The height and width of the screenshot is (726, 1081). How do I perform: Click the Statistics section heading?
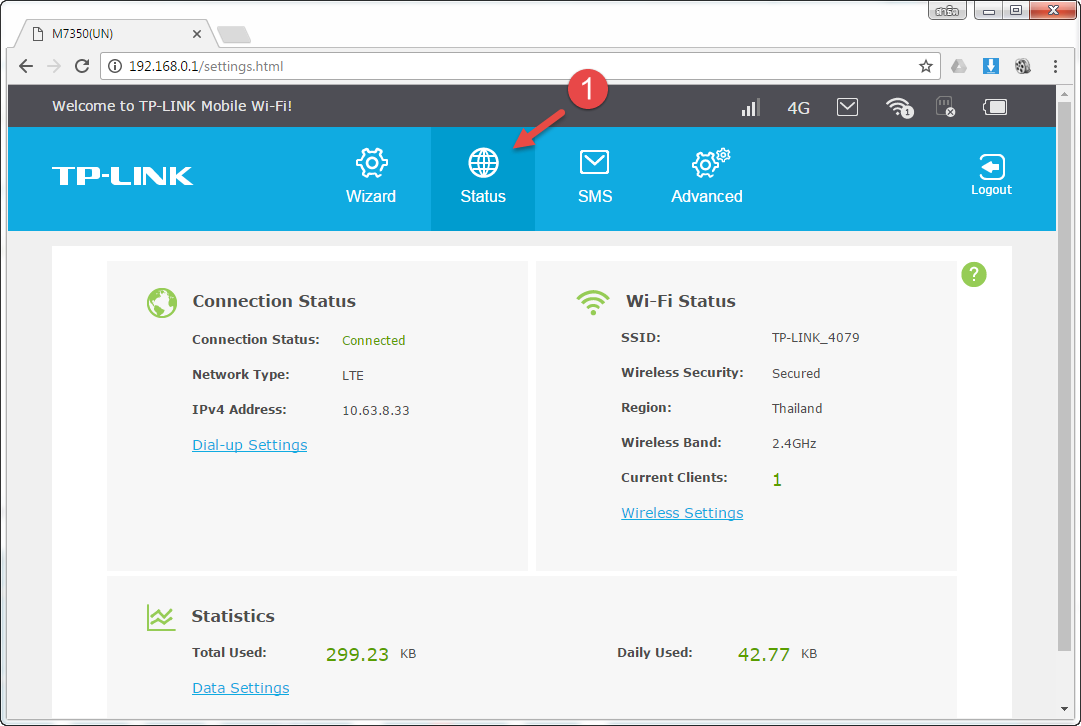click(233, 616)
